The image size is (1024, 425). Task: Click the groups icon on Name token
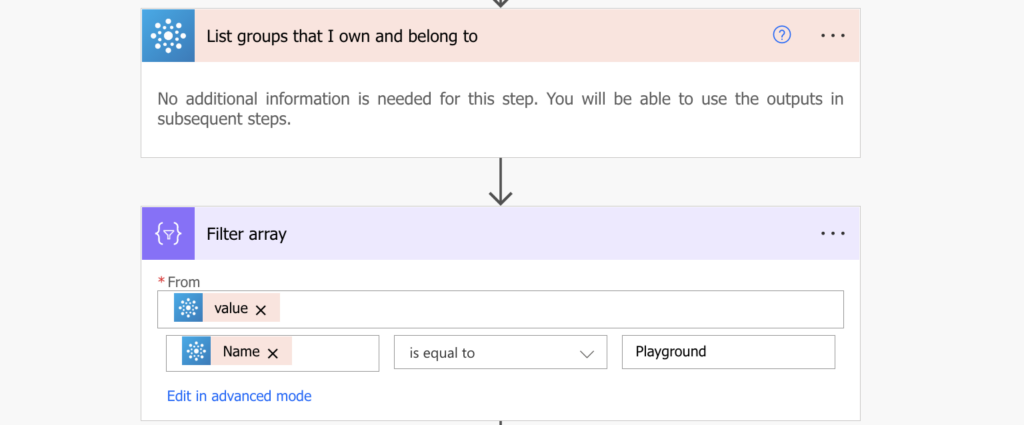196,351
